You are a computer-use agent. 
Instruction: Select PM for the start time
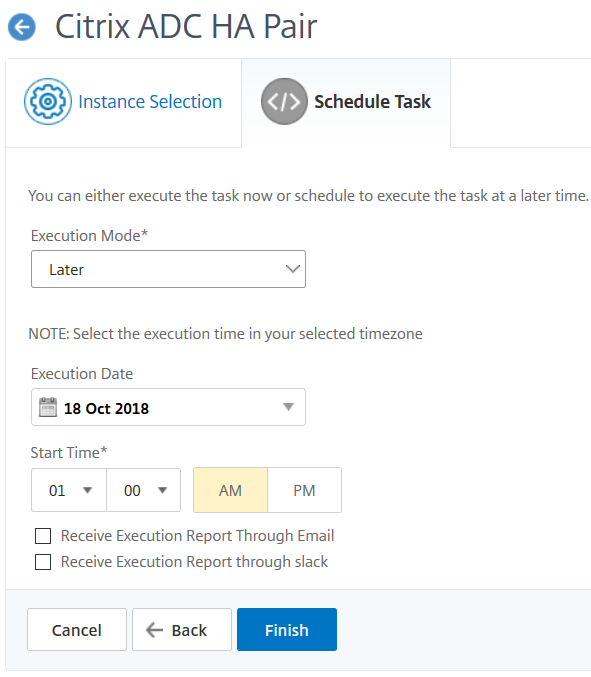coord(304,490)
